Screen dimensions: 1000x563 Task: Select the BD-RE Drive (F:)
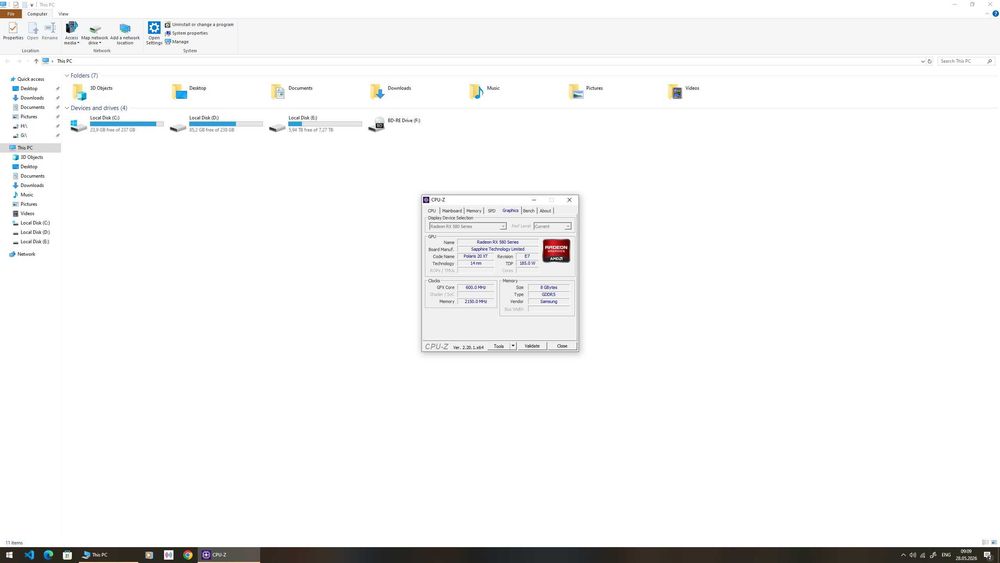coord(395,124)
